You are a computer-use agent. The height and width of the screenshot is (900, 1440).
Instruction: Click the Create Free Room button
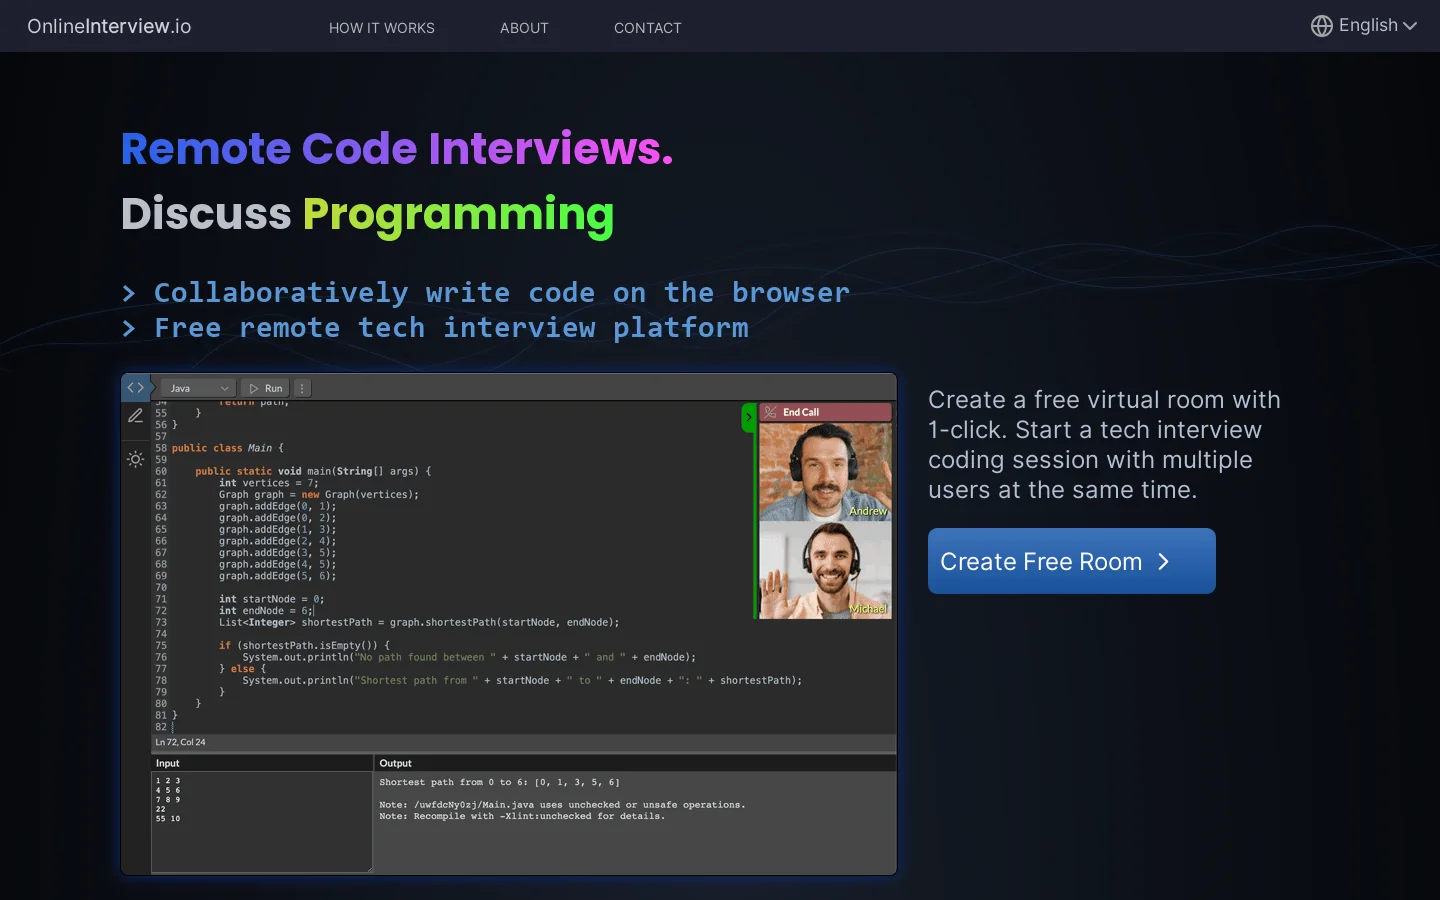pyautogui.click(x=1072, y=561)
